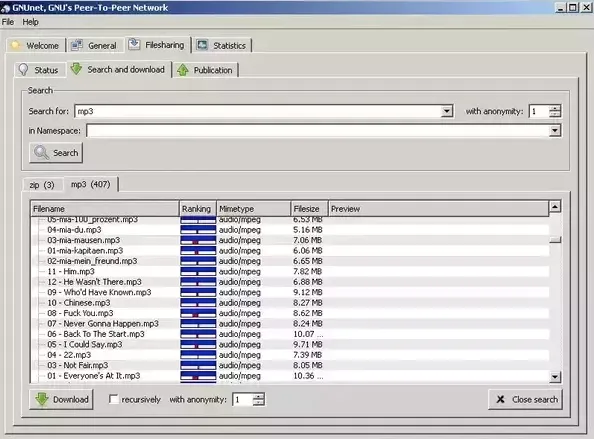Click the Statistics tab monitor icon
594x439 pixels.
click(x=202, y=45)
